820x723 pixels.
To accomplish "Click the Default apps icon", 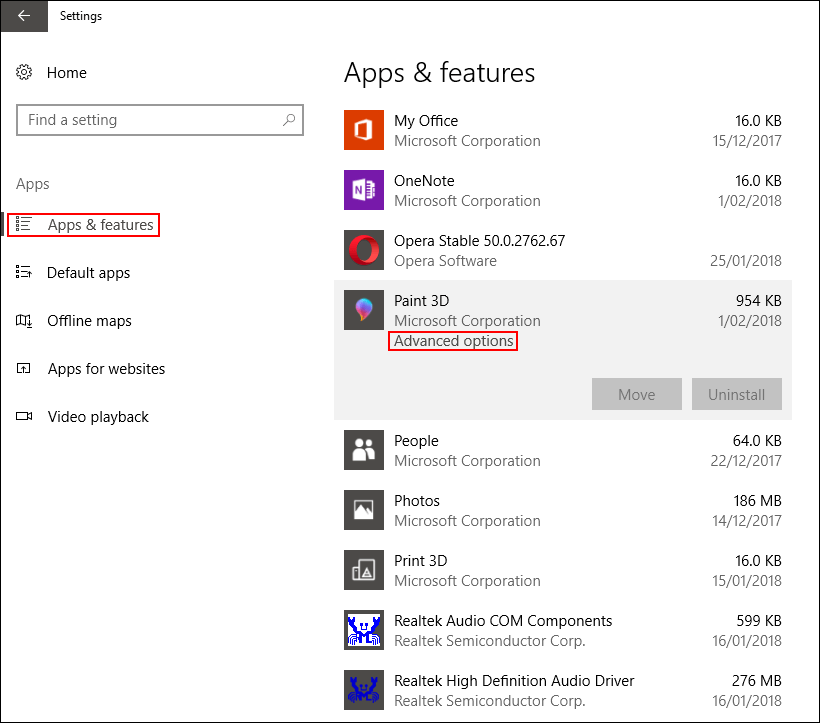I will [24, 272].
